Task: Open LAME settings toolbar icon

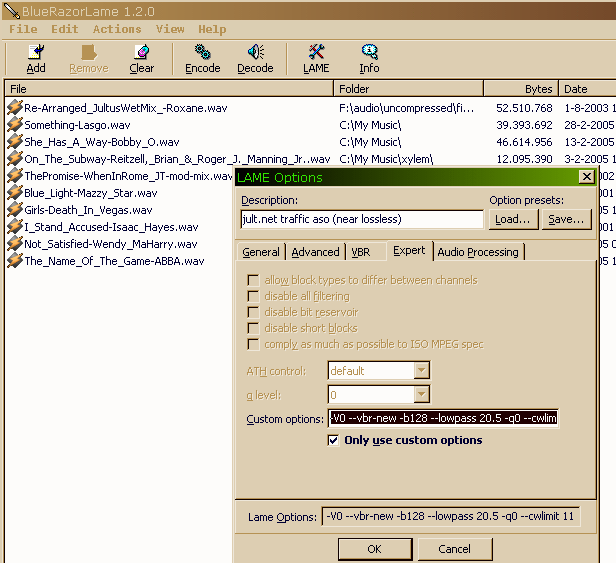Action: (x=316, y=52)
